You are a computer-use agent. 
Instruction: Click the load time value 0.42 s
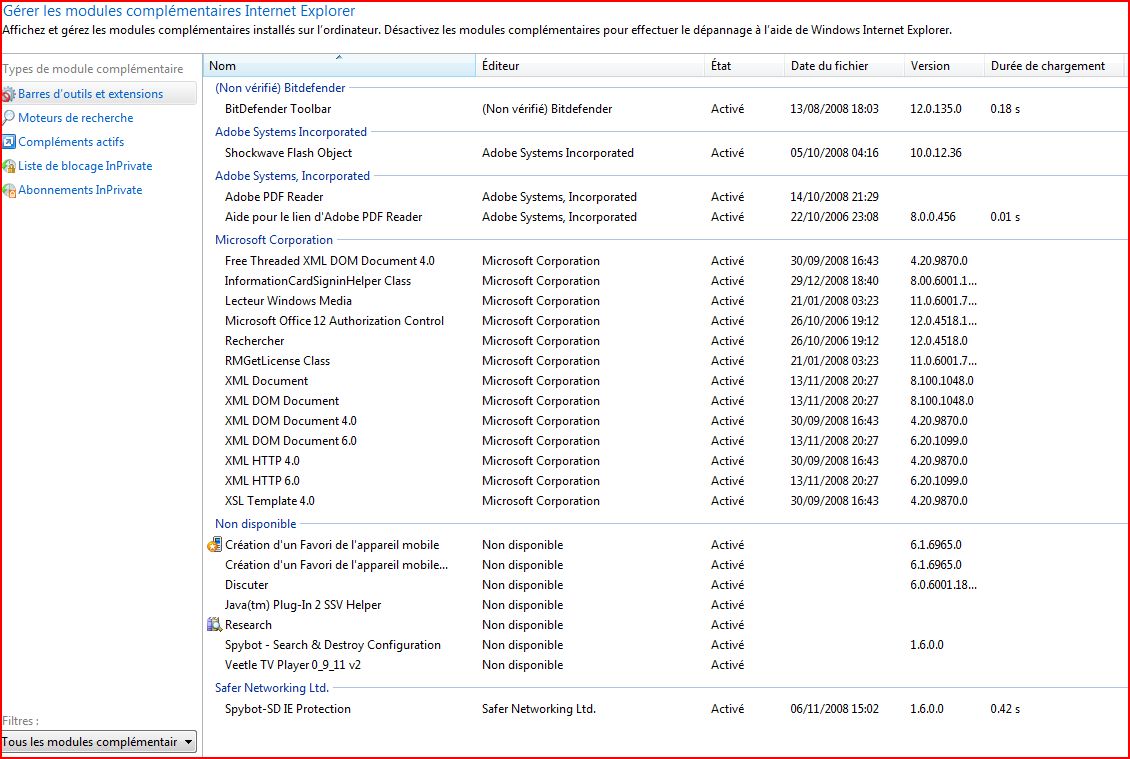(1005, 709)
